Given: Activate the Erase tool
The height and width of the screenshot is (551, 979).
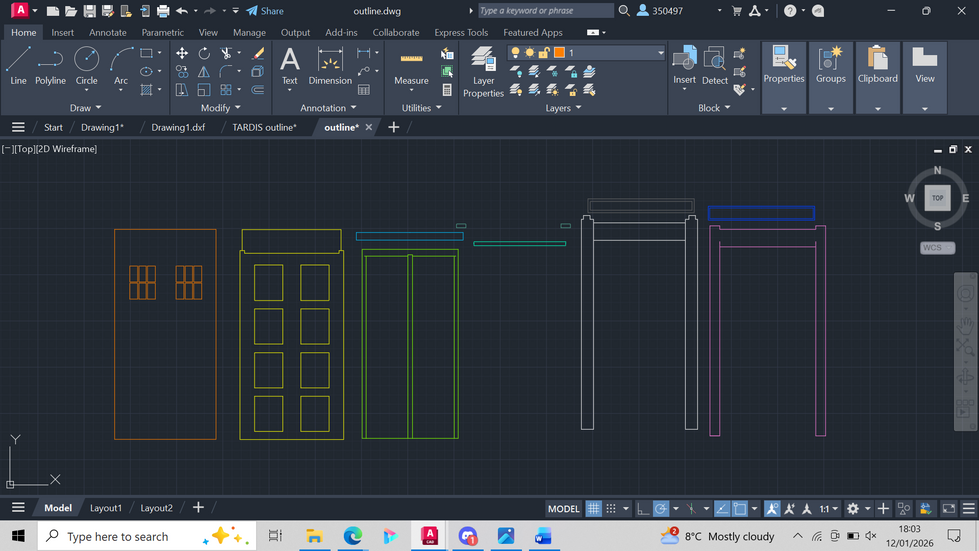Looking at the screenshot, I should coord(257,54).
